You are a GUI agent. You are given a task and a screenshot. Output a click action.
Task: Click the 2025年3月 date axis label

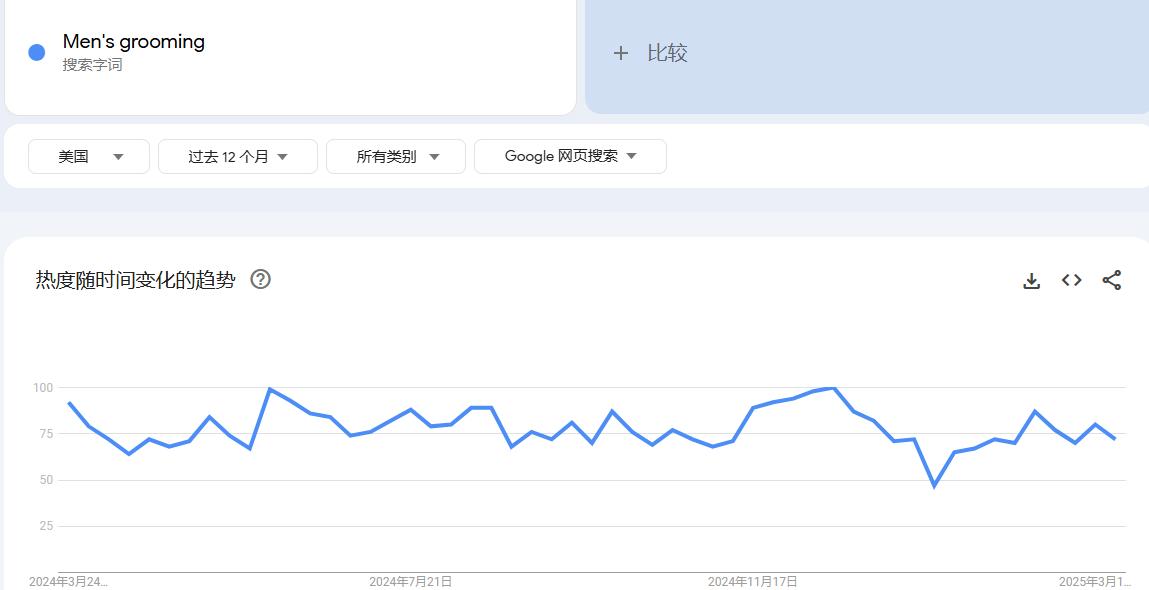point(1096,582)
